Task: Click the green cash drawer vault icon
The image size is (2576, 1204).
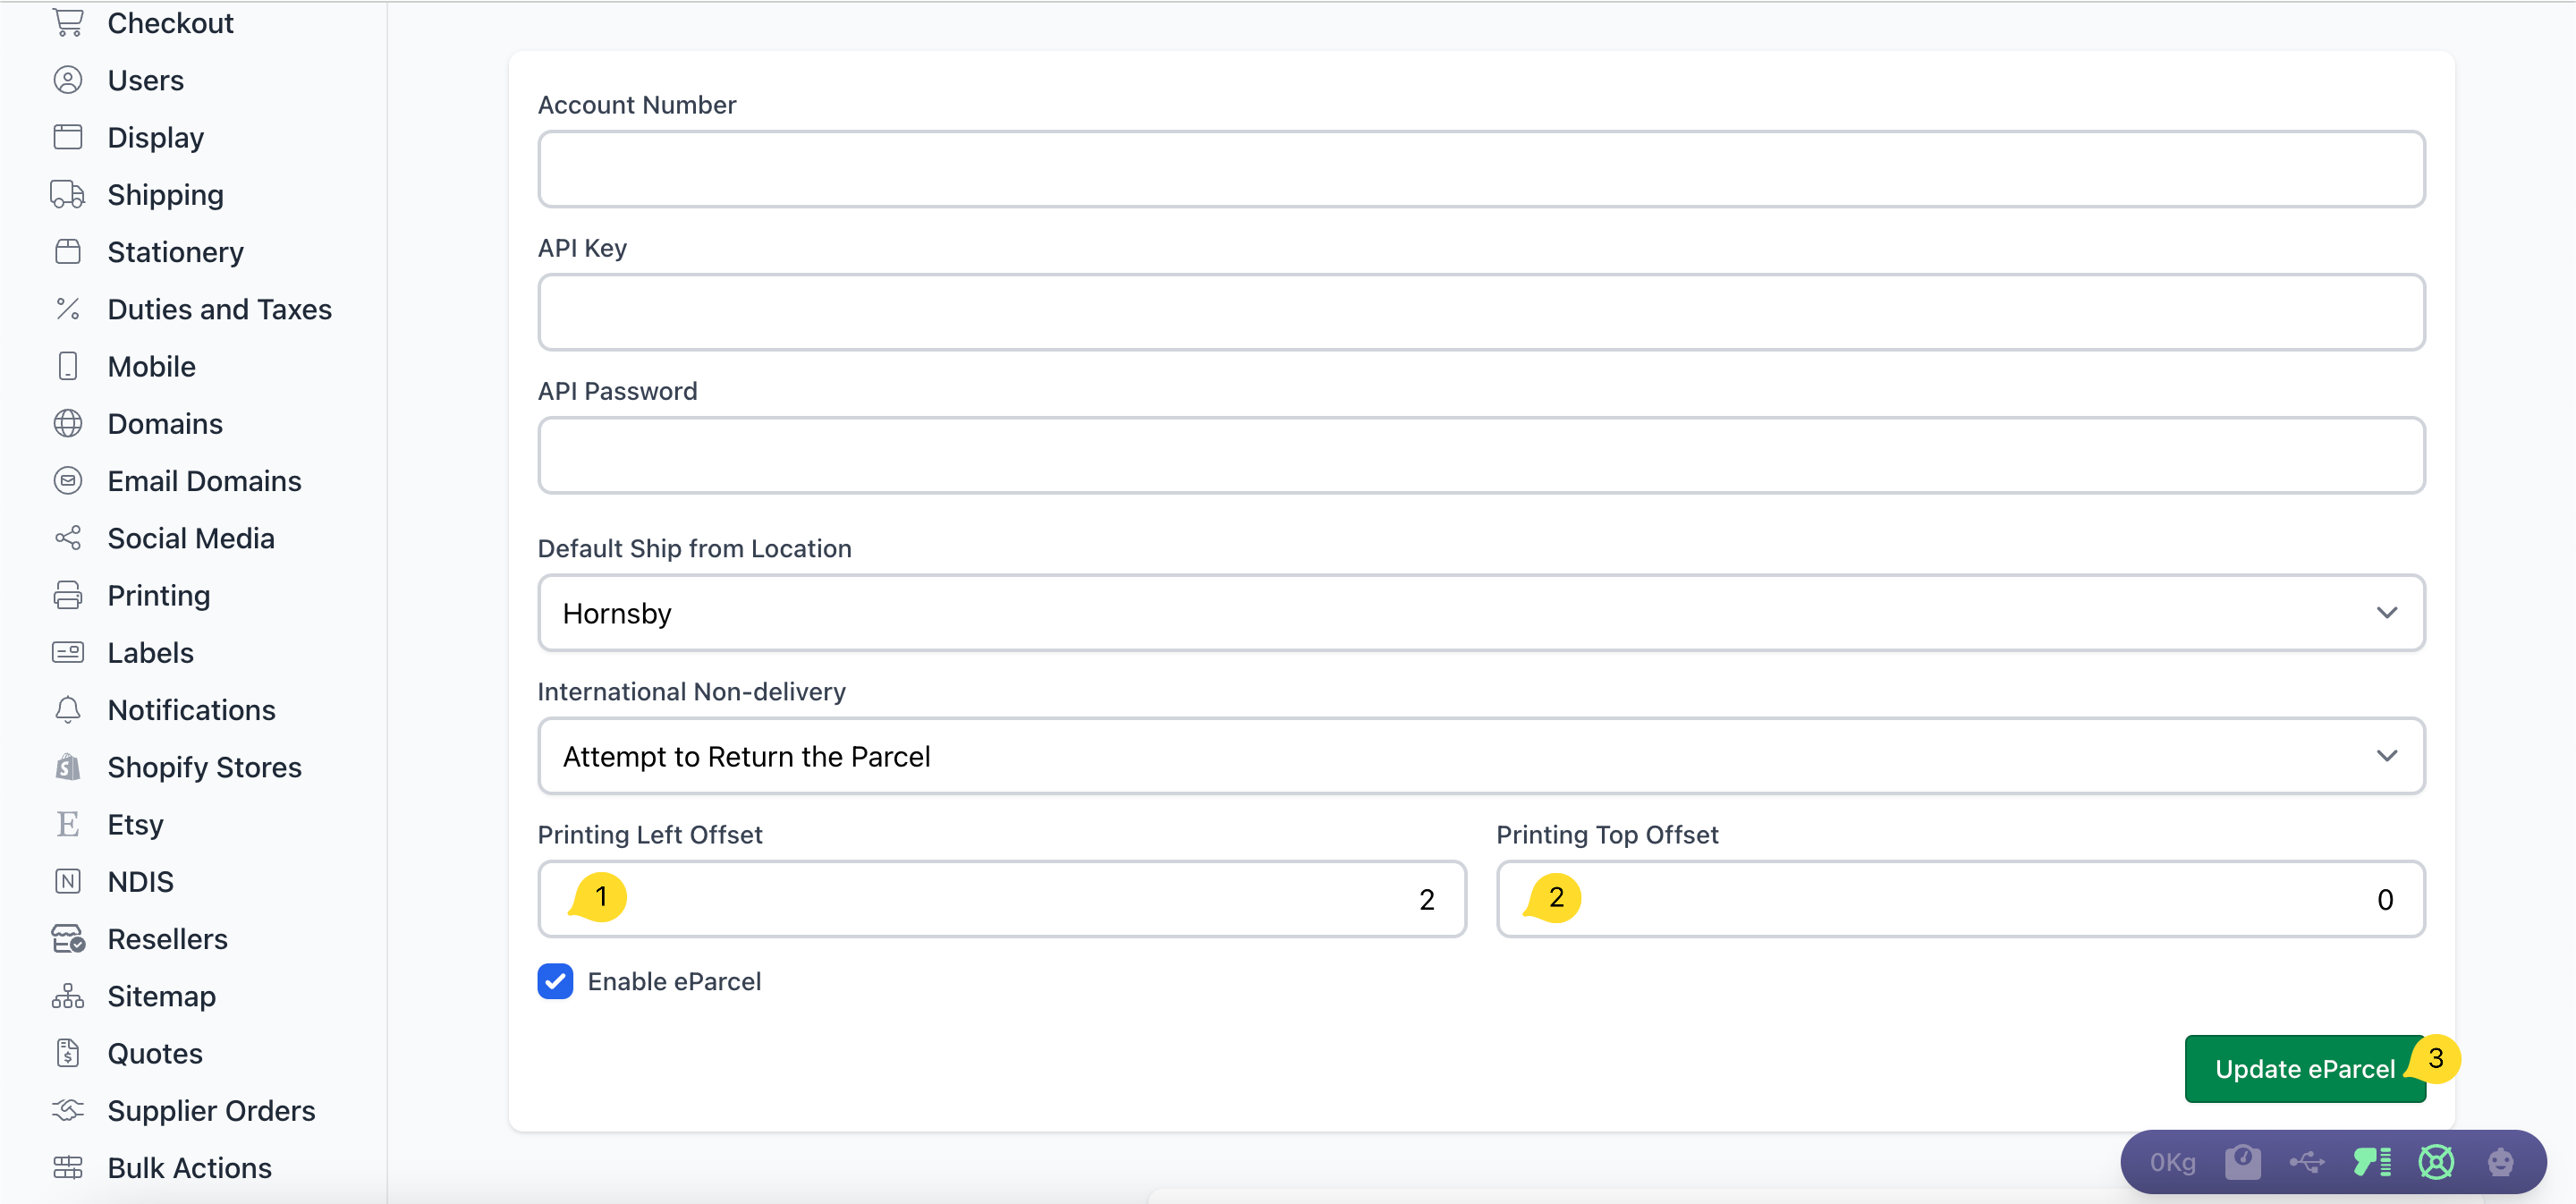Action: tap(2436, 1161)
